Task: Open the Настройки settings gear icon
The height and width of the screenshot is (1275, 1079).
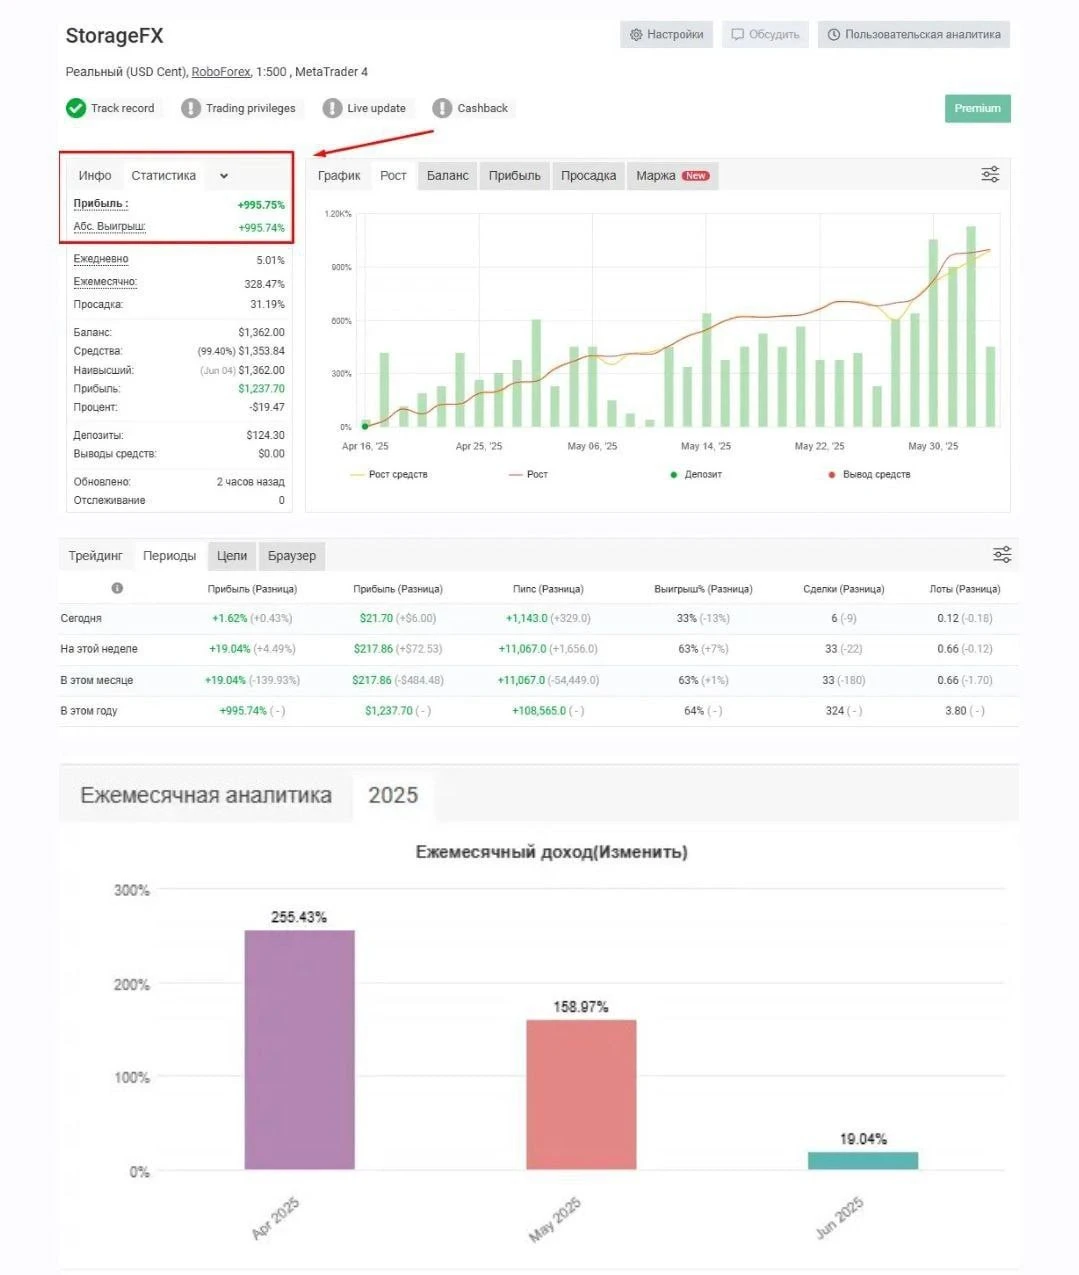Action: click(636, 33)
